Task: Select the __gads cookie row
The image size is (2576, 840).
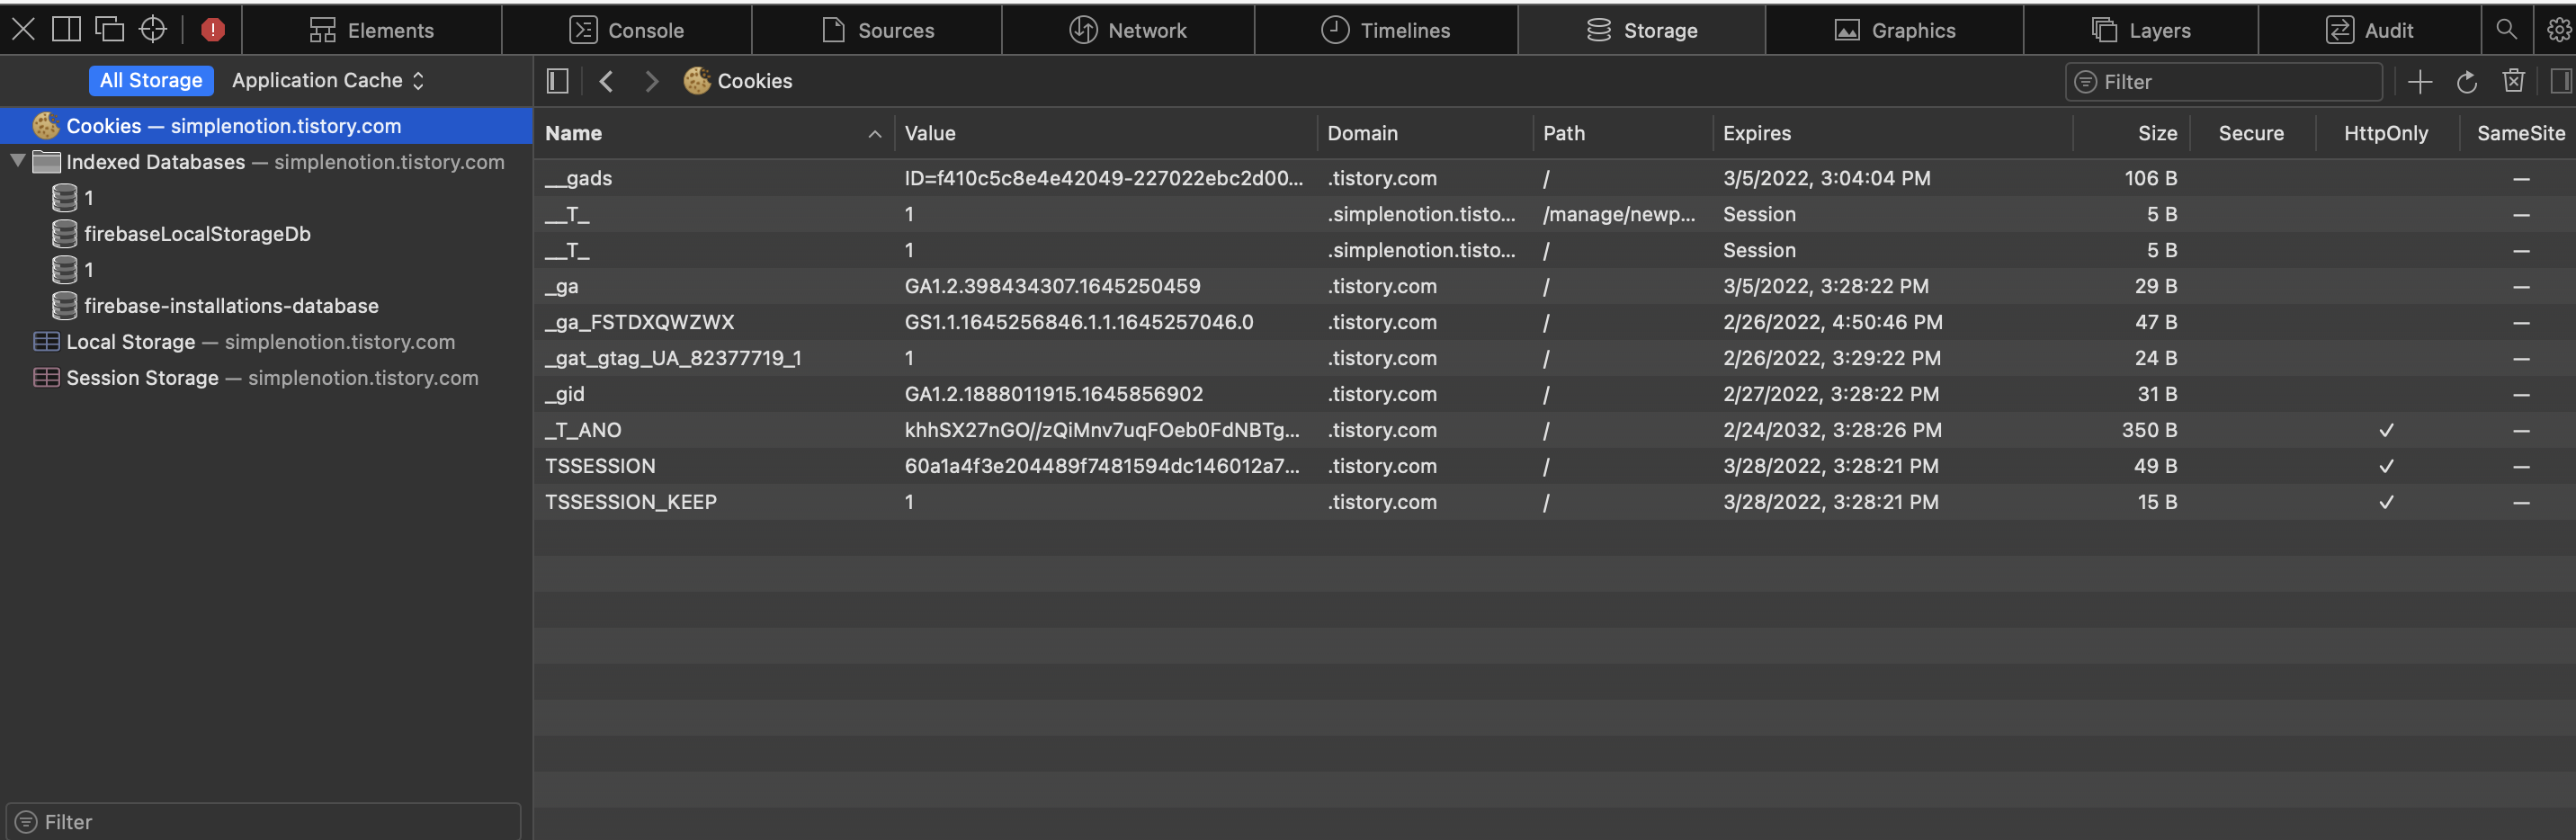Action: pos(1554,178)
